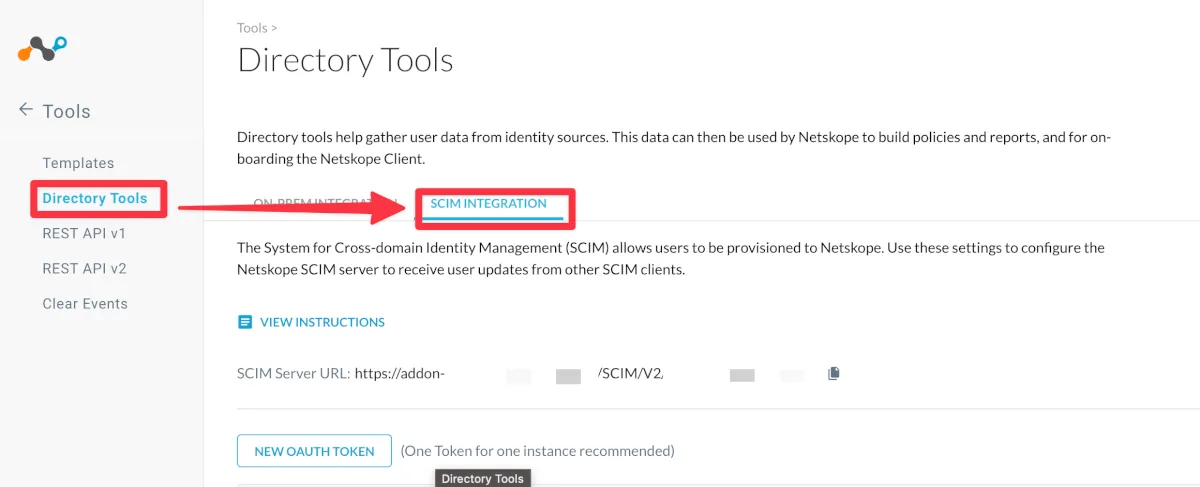Go to Clear Events in the sidebar

click(85, 303)
